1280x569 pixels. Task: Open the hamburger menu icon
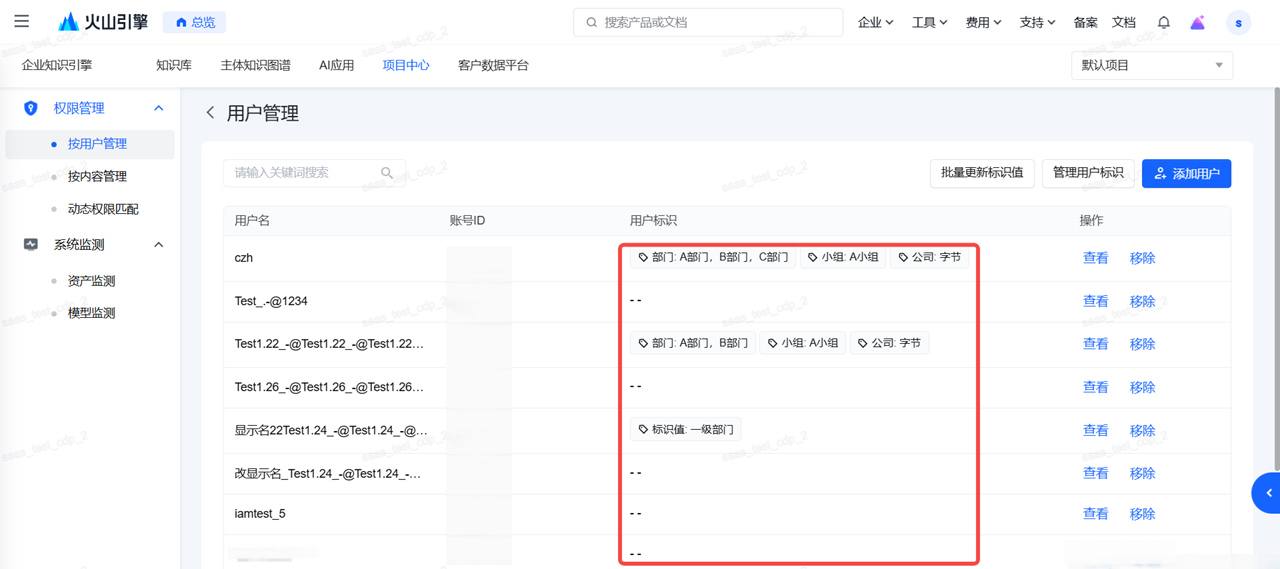click(x=21, y=21)
